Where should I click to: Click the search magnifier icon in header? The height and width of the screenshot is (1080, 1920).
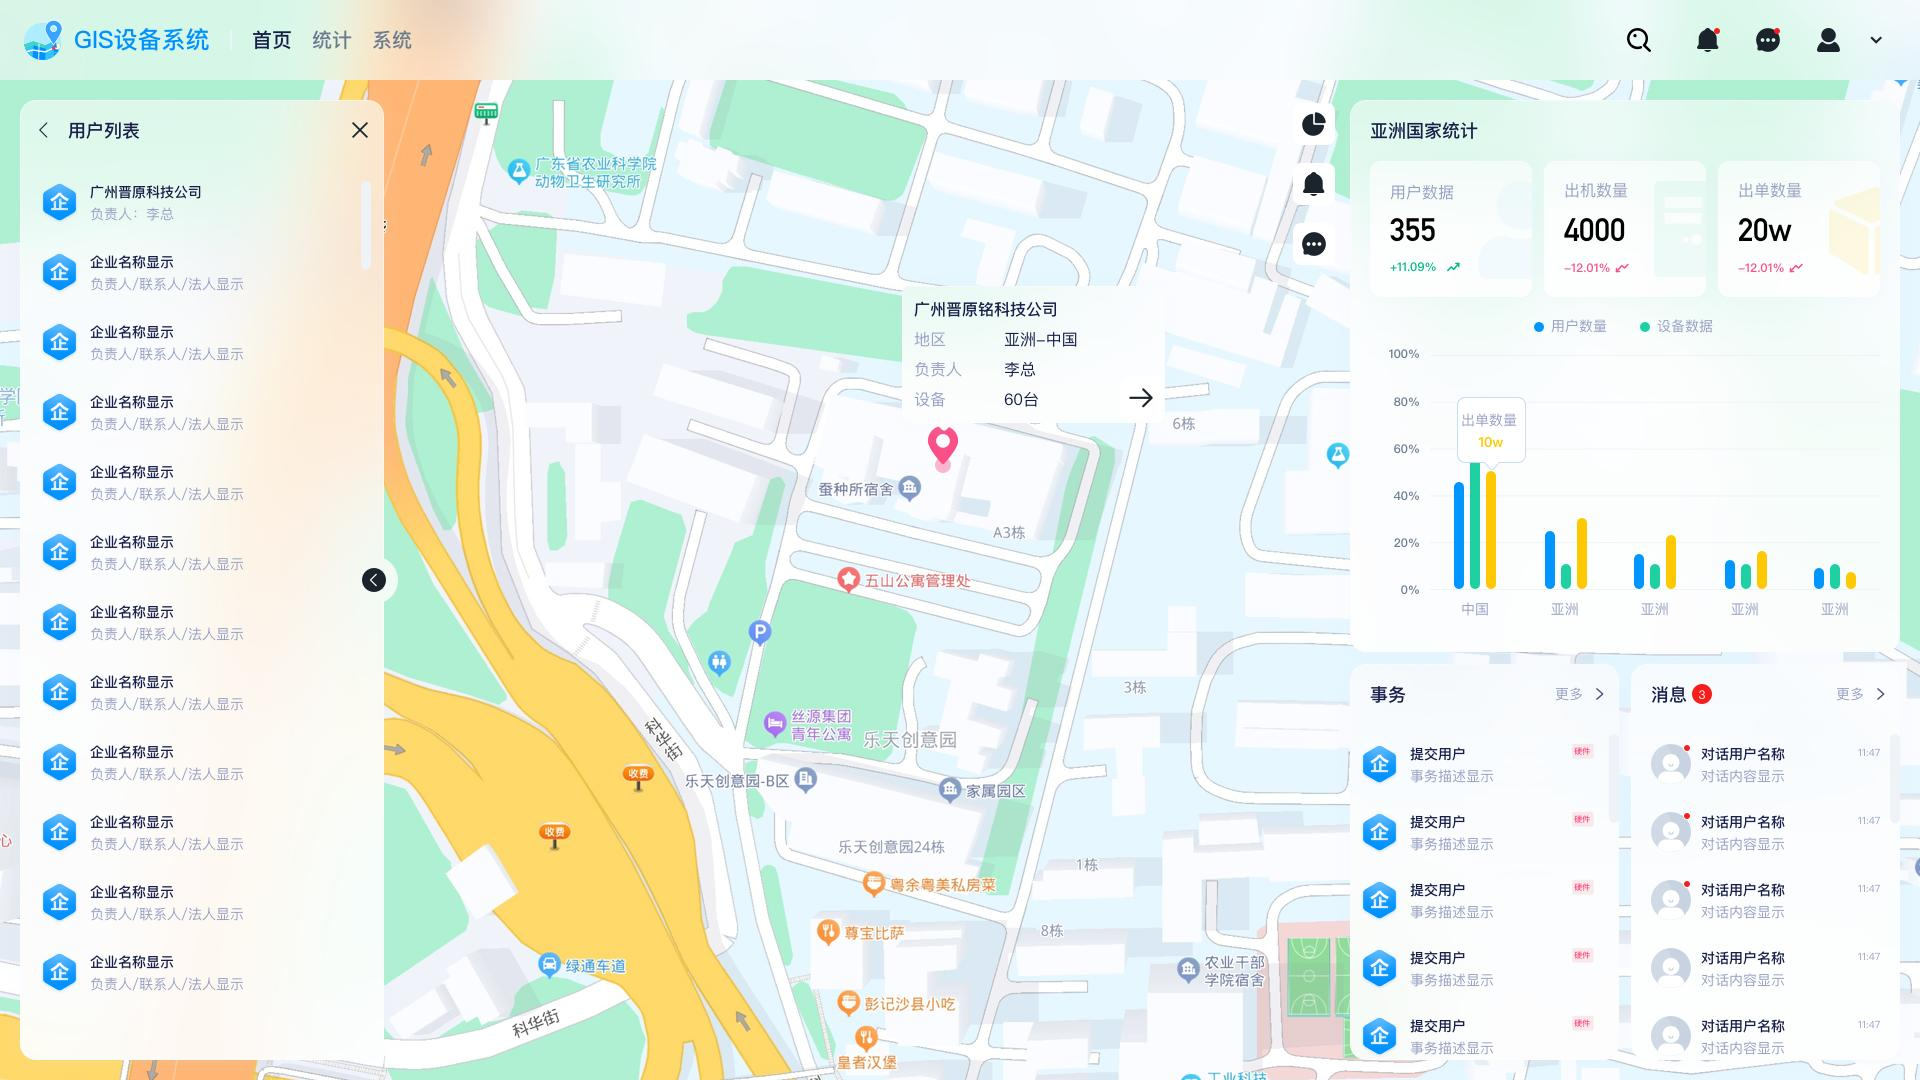click(x=1638, y=40)
